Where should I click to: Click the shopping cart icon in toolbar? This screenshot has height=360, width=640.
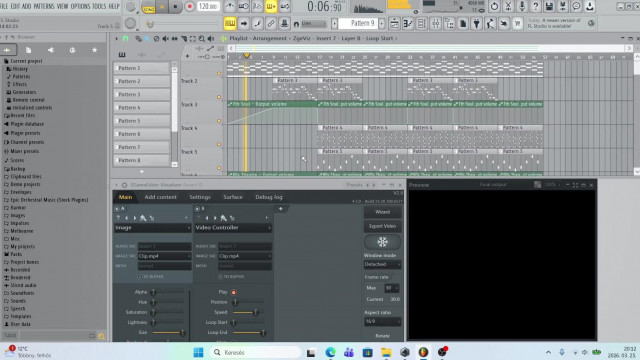click(x=518, y=24)
